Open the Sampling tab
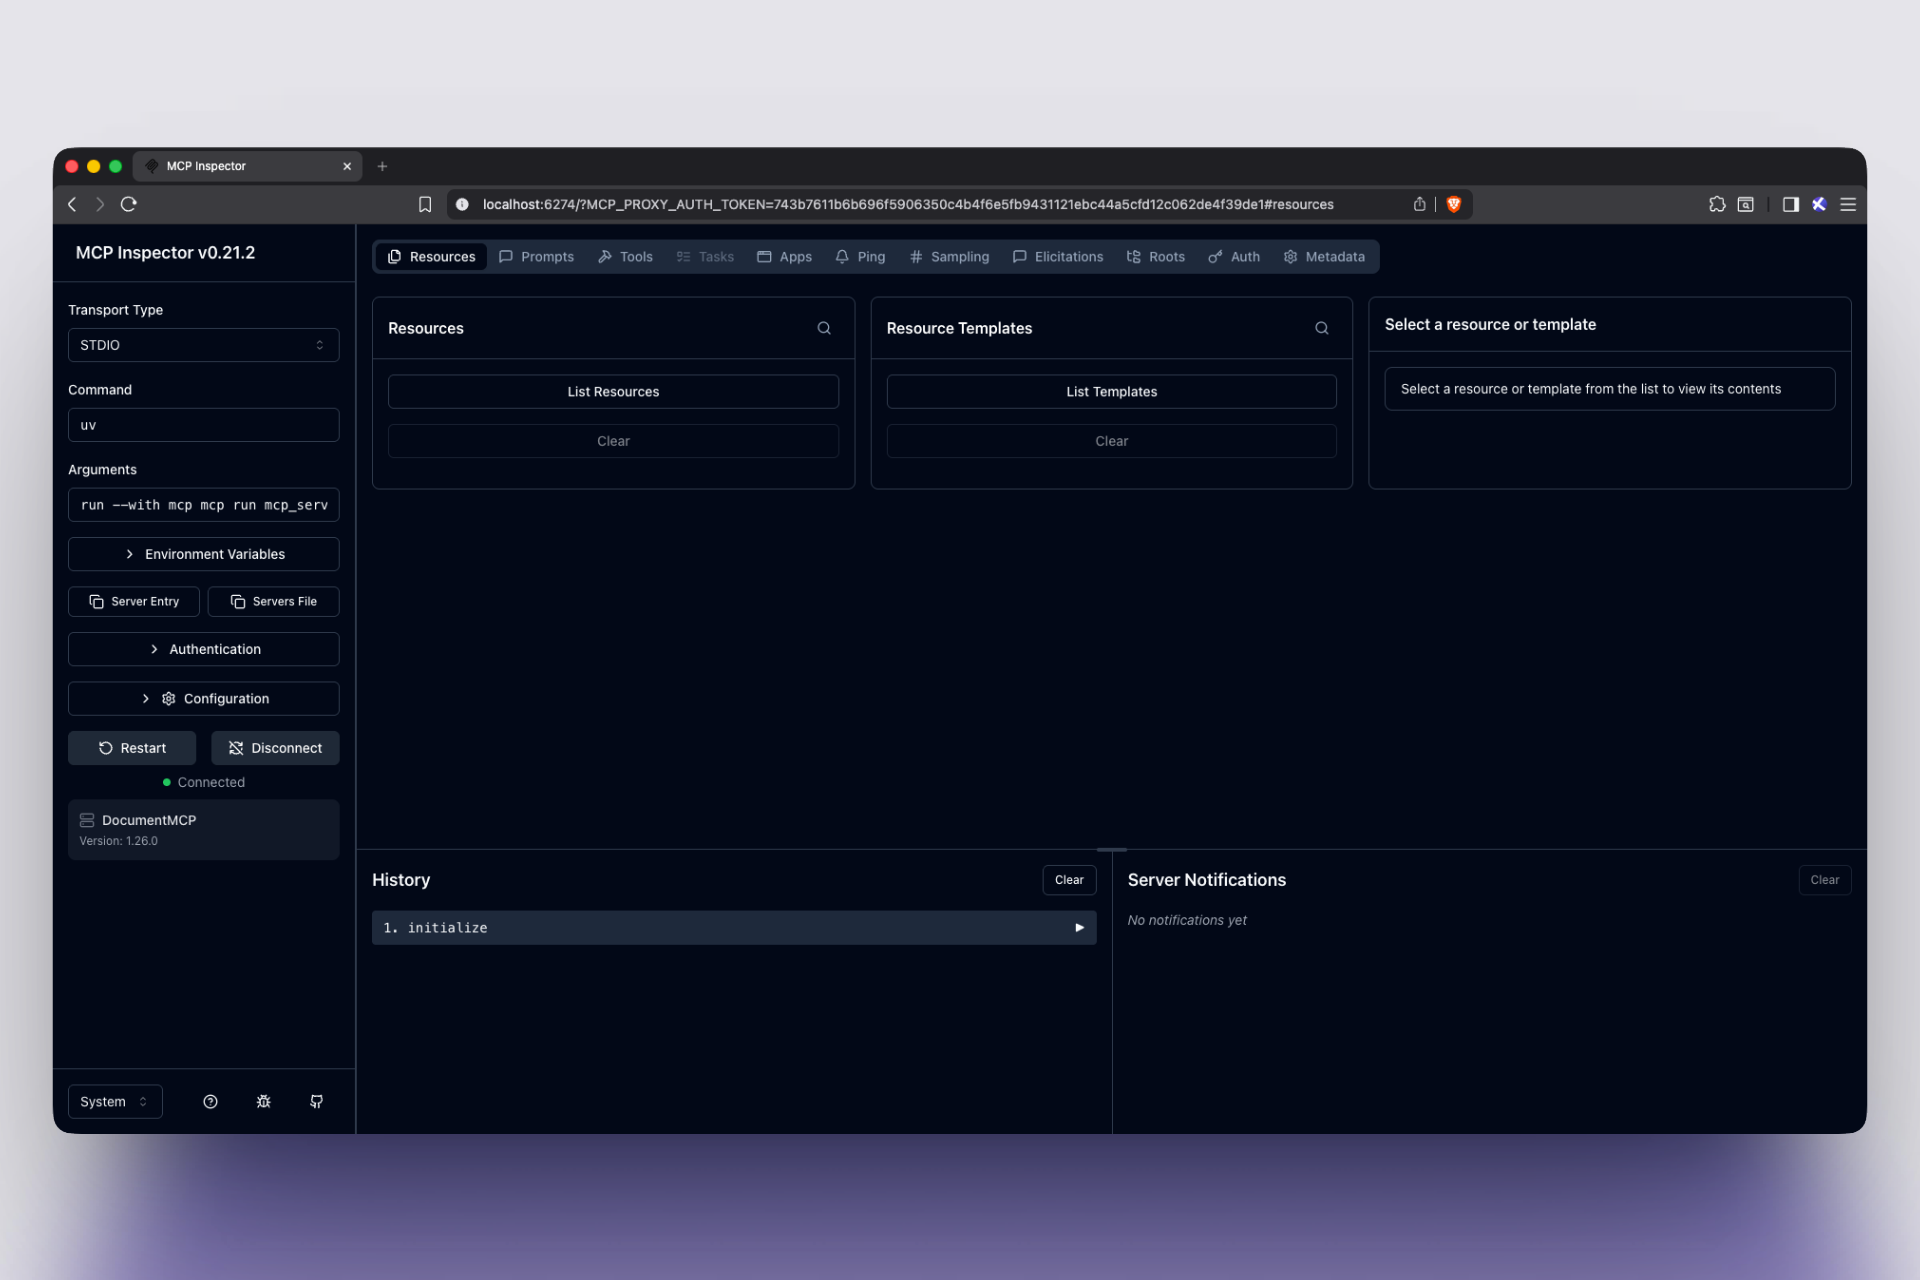 949,257
